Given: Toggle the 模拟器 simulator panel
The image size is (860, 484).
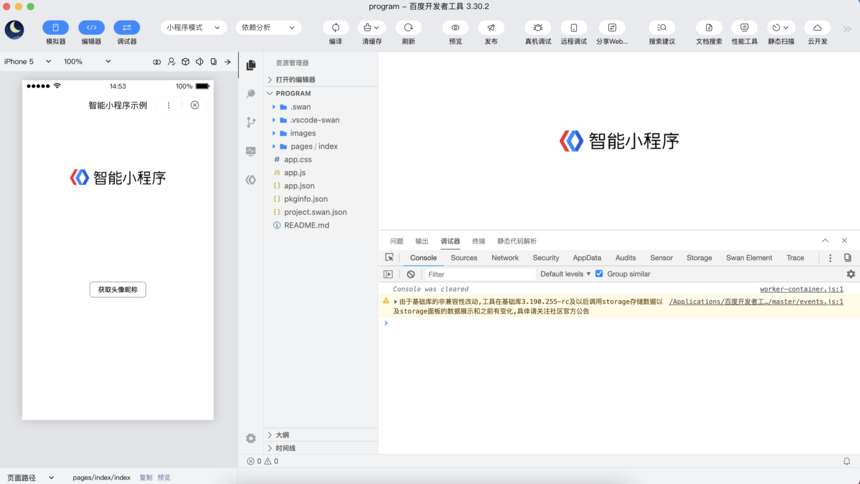Looking at the screenshot, I should (55, 27).
